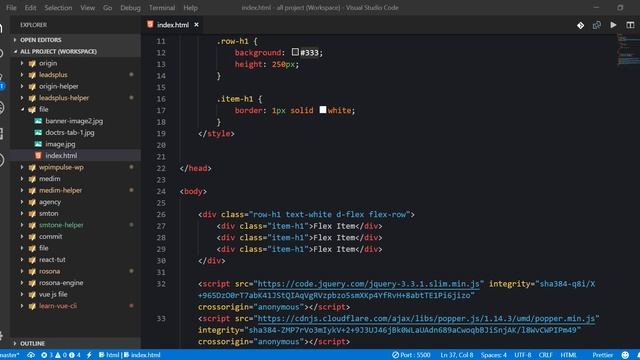
Task: Select HTML language mode in status bar
Action: (569, 355)
